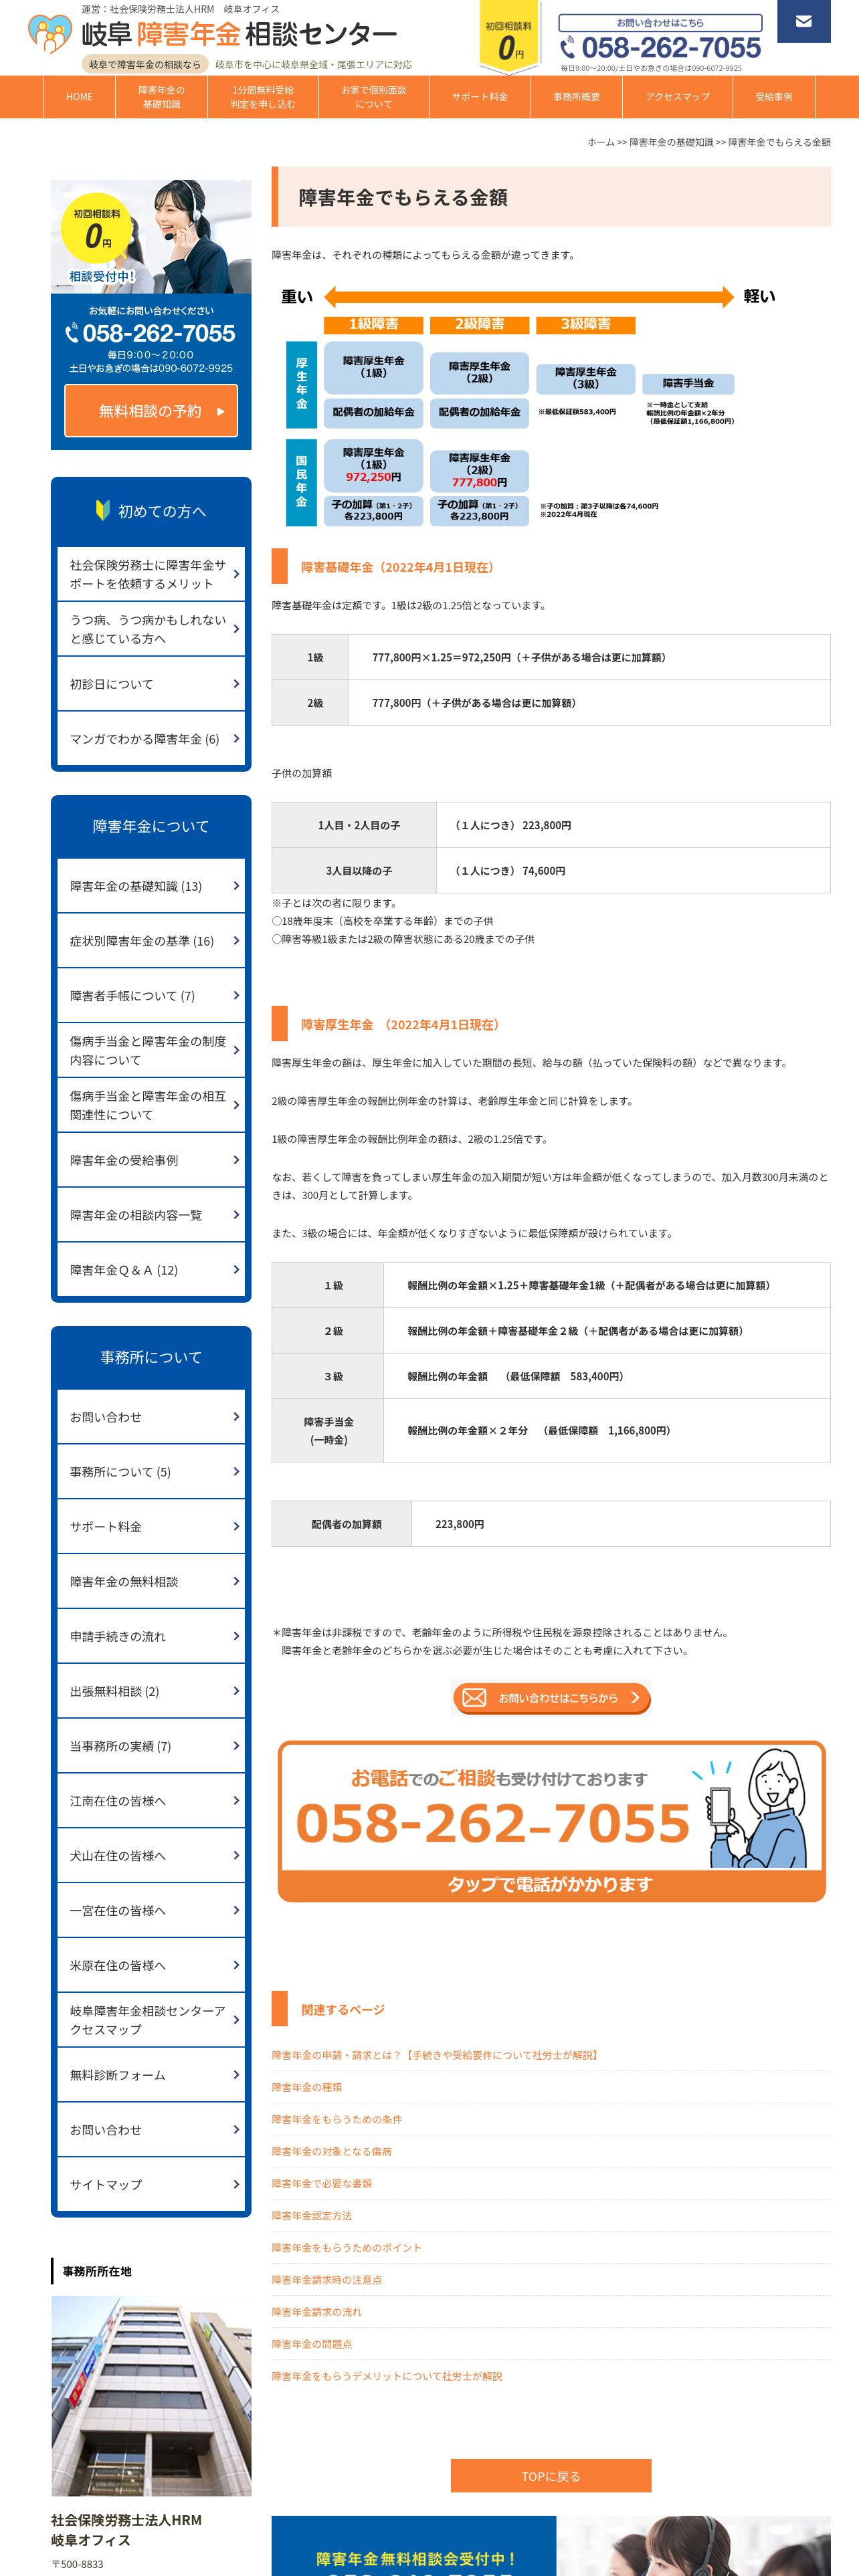This screenshot has width=859, height=2576.
Task: Open 一宮在住の皆様へ sidebar link
Action: coord(151,1911)
